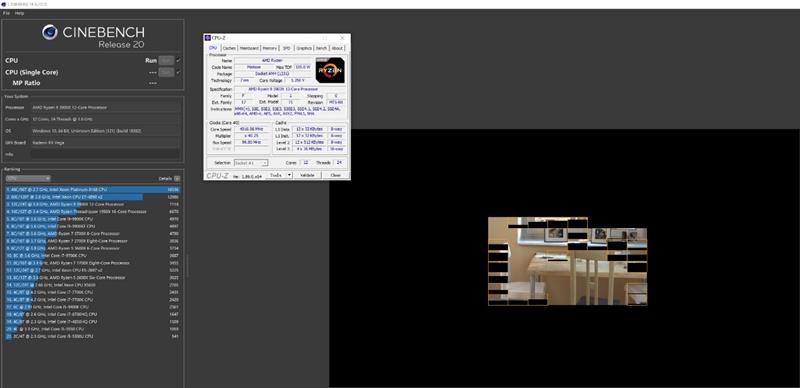
Task: Open the Tools dropdown arrow in CPU-Z
Action: pos(289,175)
